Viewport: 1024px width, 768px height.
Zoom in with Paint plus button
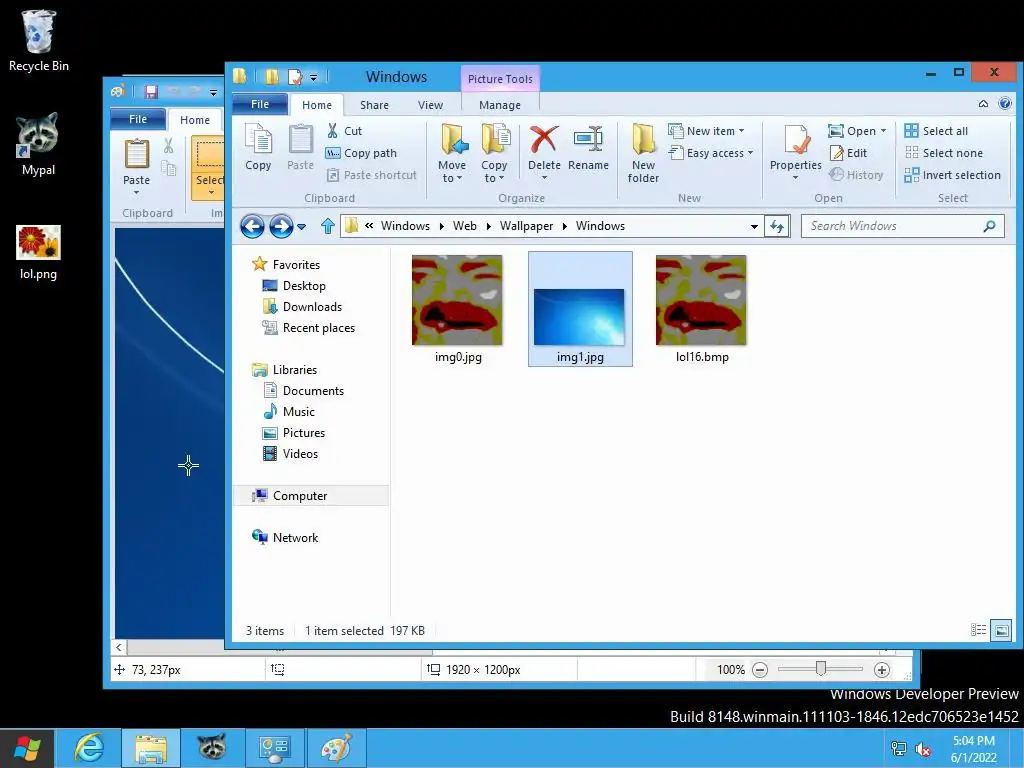pos(882,669)
